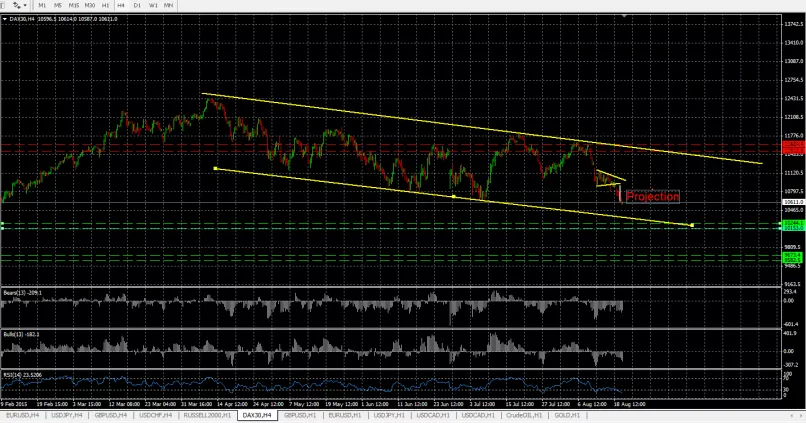Expand the DAX30,H4 chart title triangle
This screenshot has width=806, height=423.
(5, 19)
